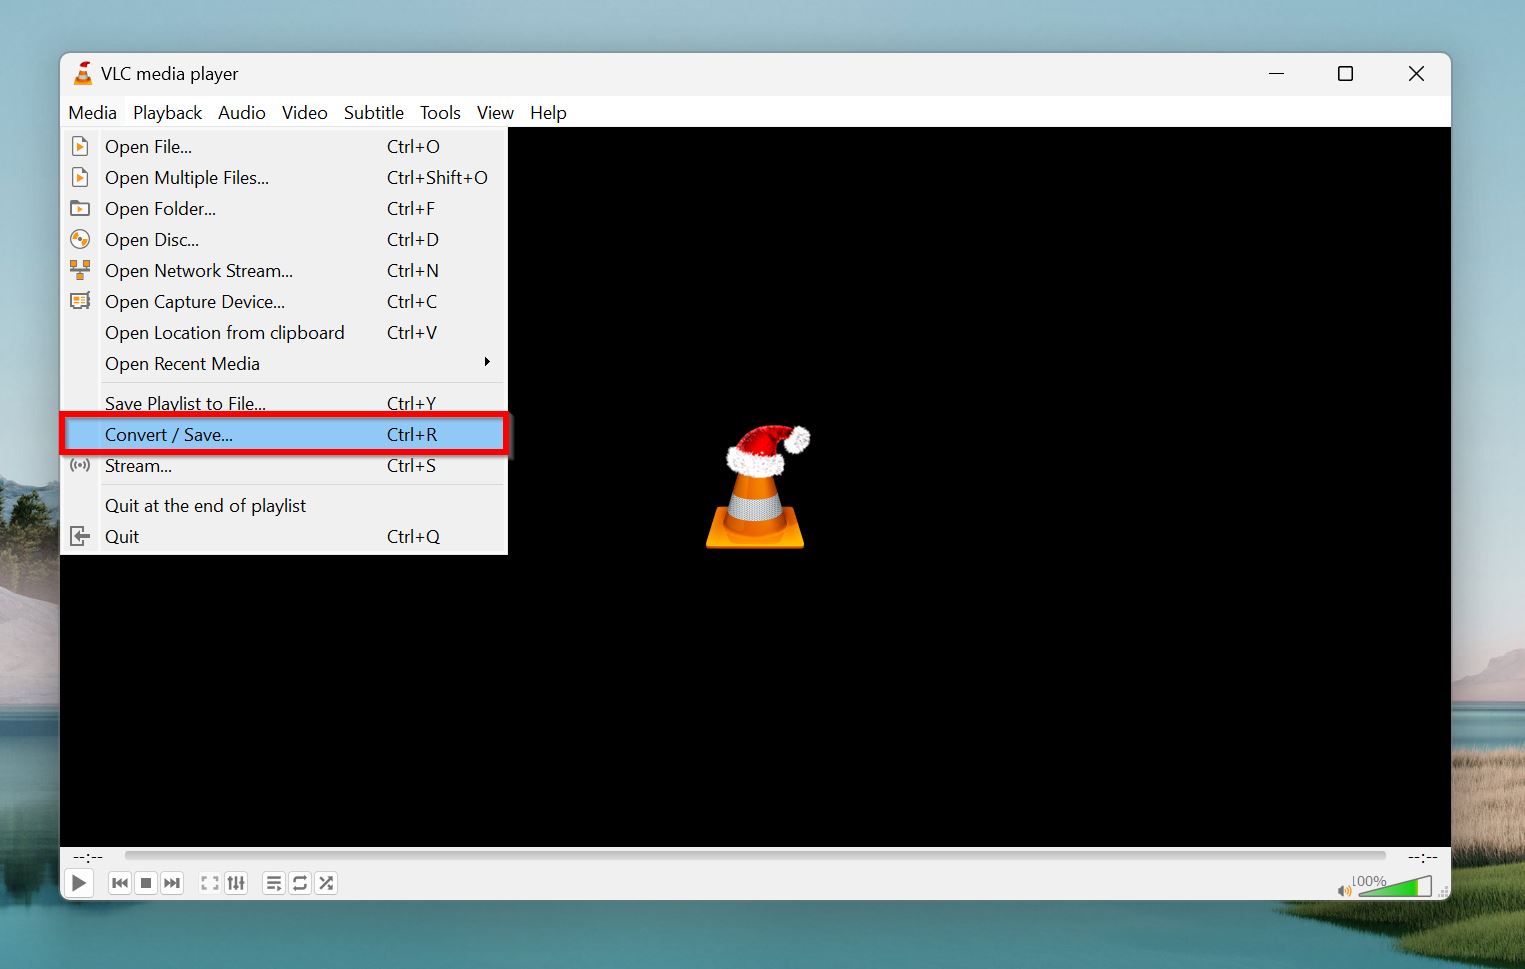This screenshot has width=1525, height=969.
Task: Open the Tools menu
Action: 440,113
